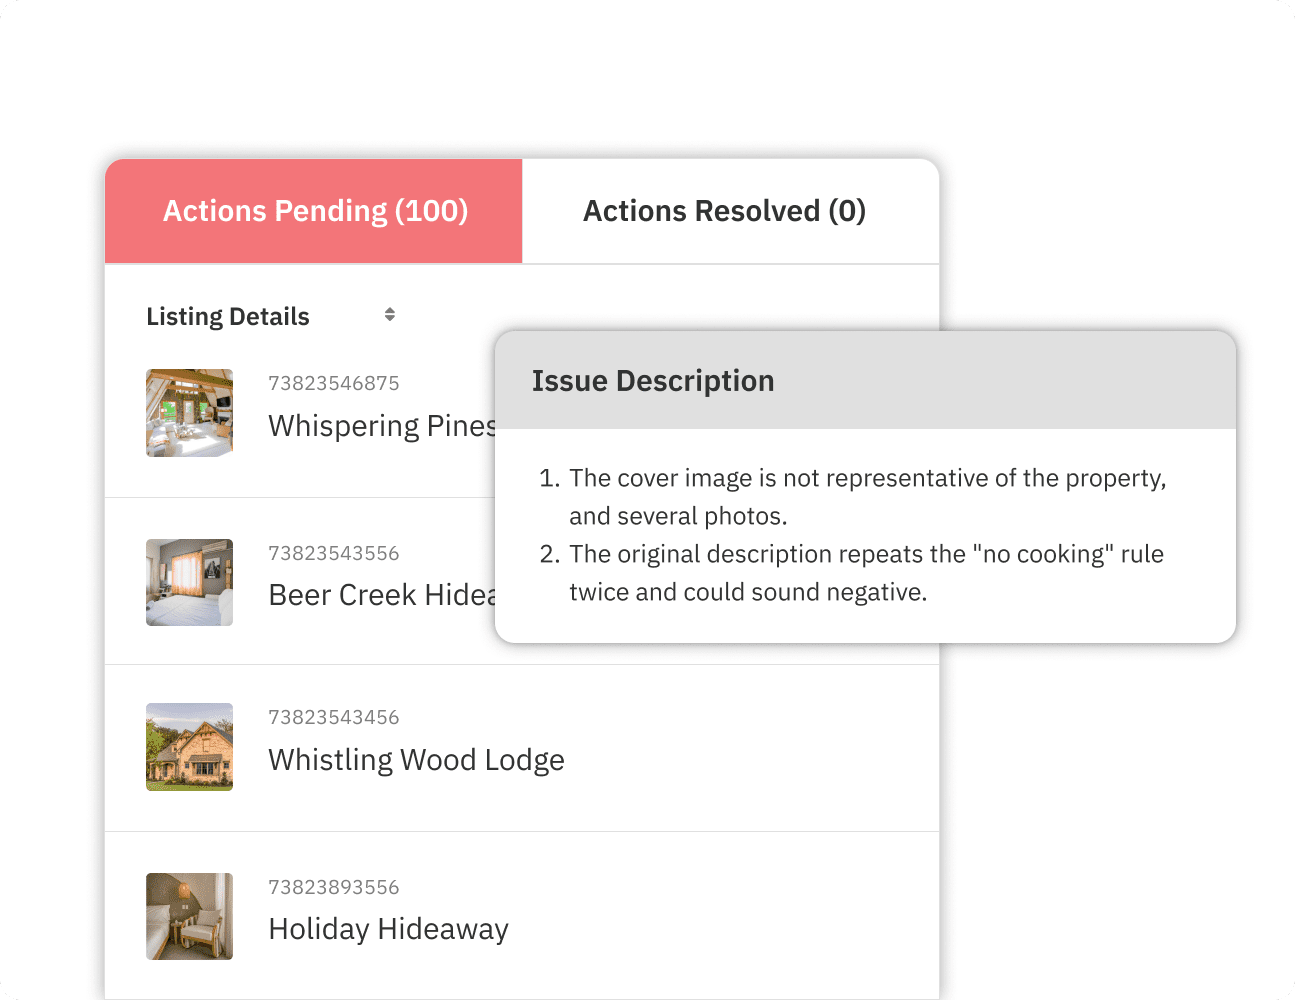Click the Listing Details column header
The width and height of the screenshot is (1295, 1000).
click(x=228, y=316)
